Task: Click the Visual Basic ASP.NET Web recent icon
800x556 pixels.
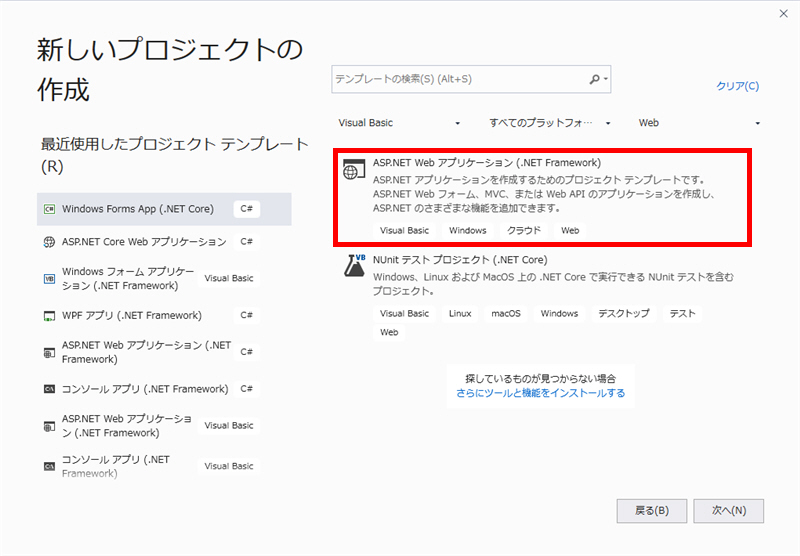Action: (x=49, y=426)
